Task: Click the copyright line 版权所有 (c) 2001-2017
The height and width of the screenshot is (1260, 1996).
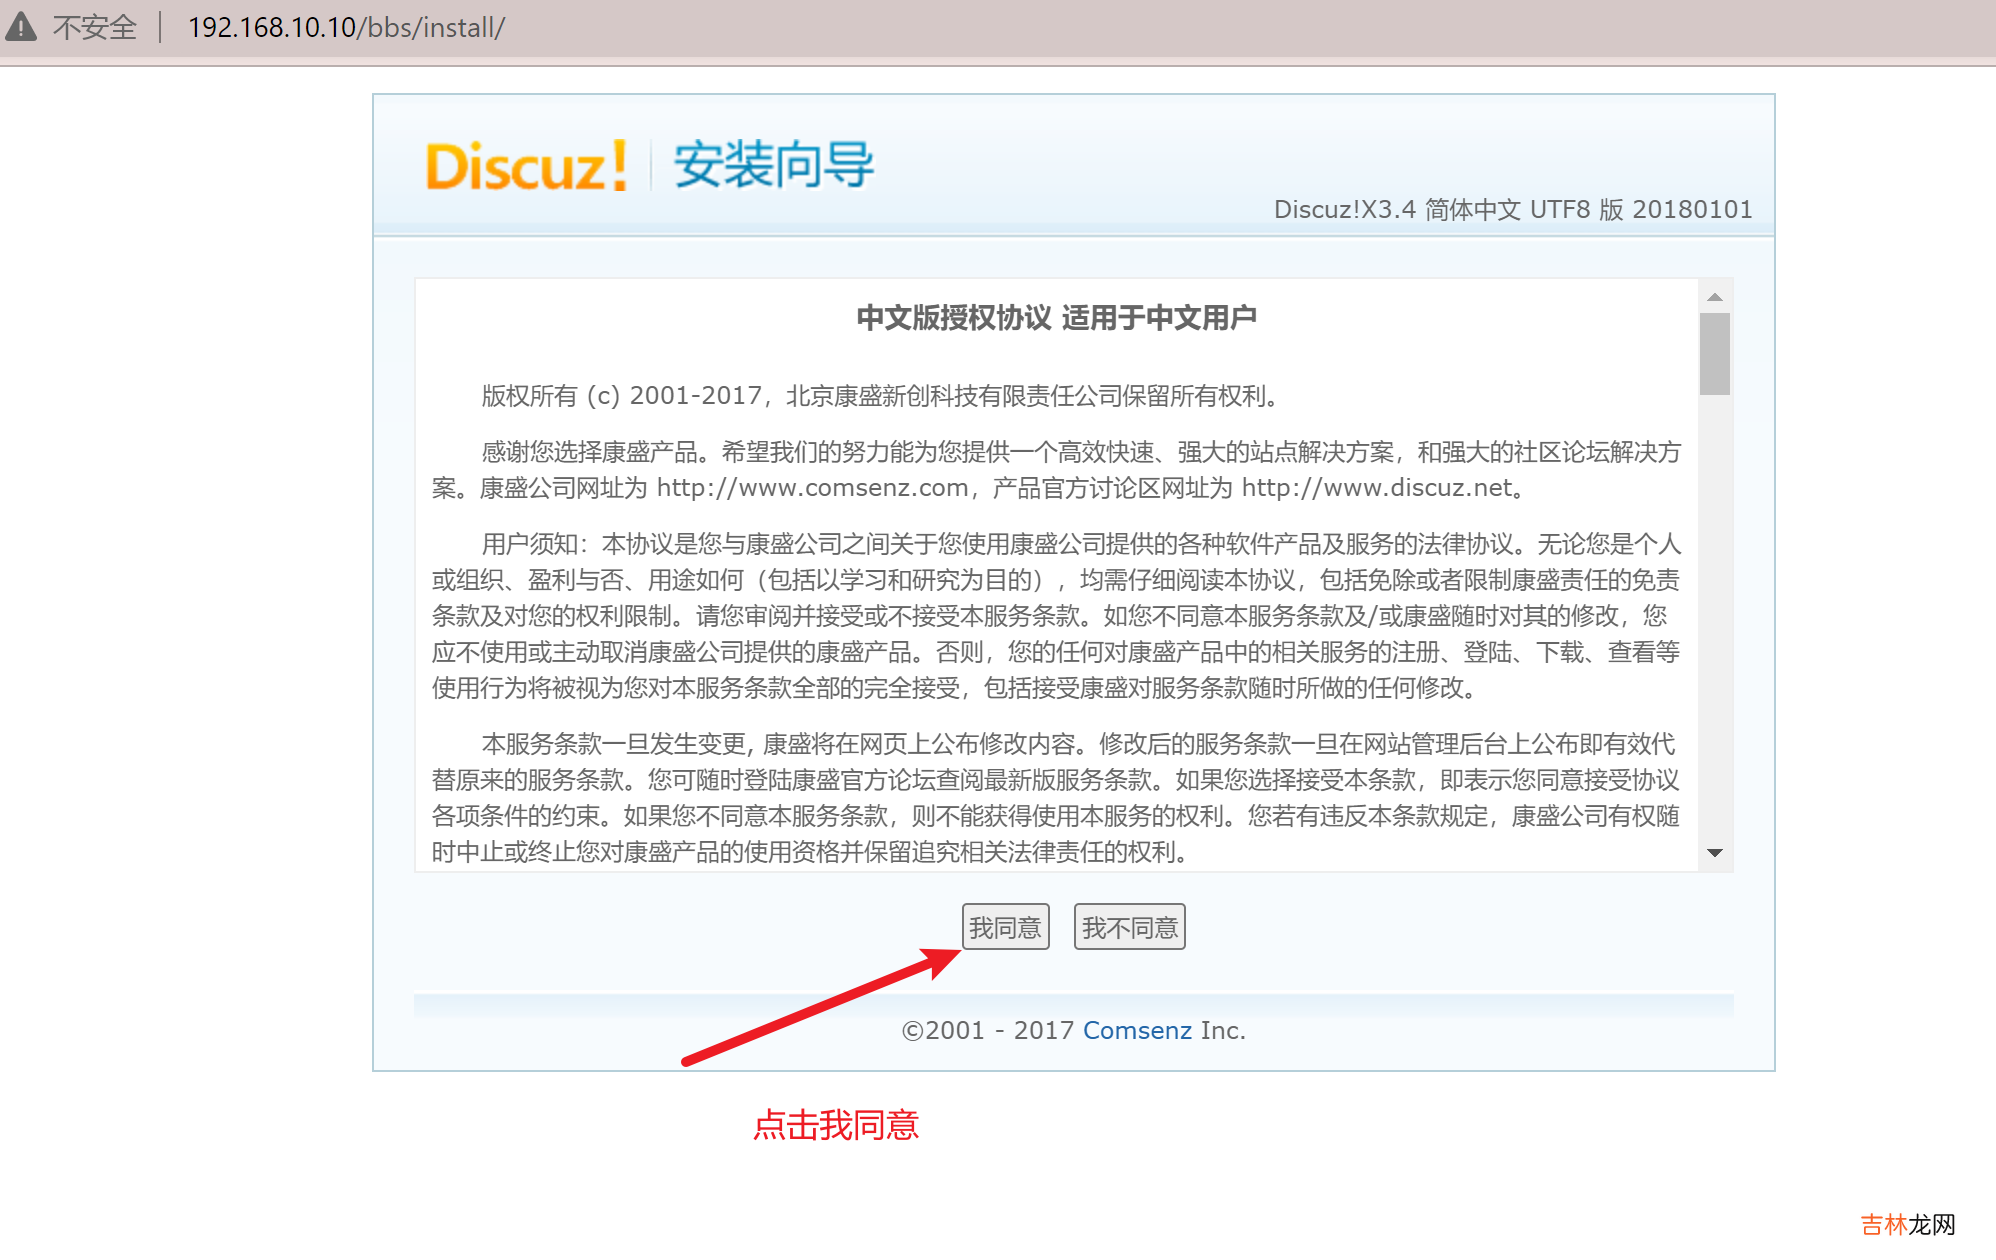Action: (x=622, y=396)
